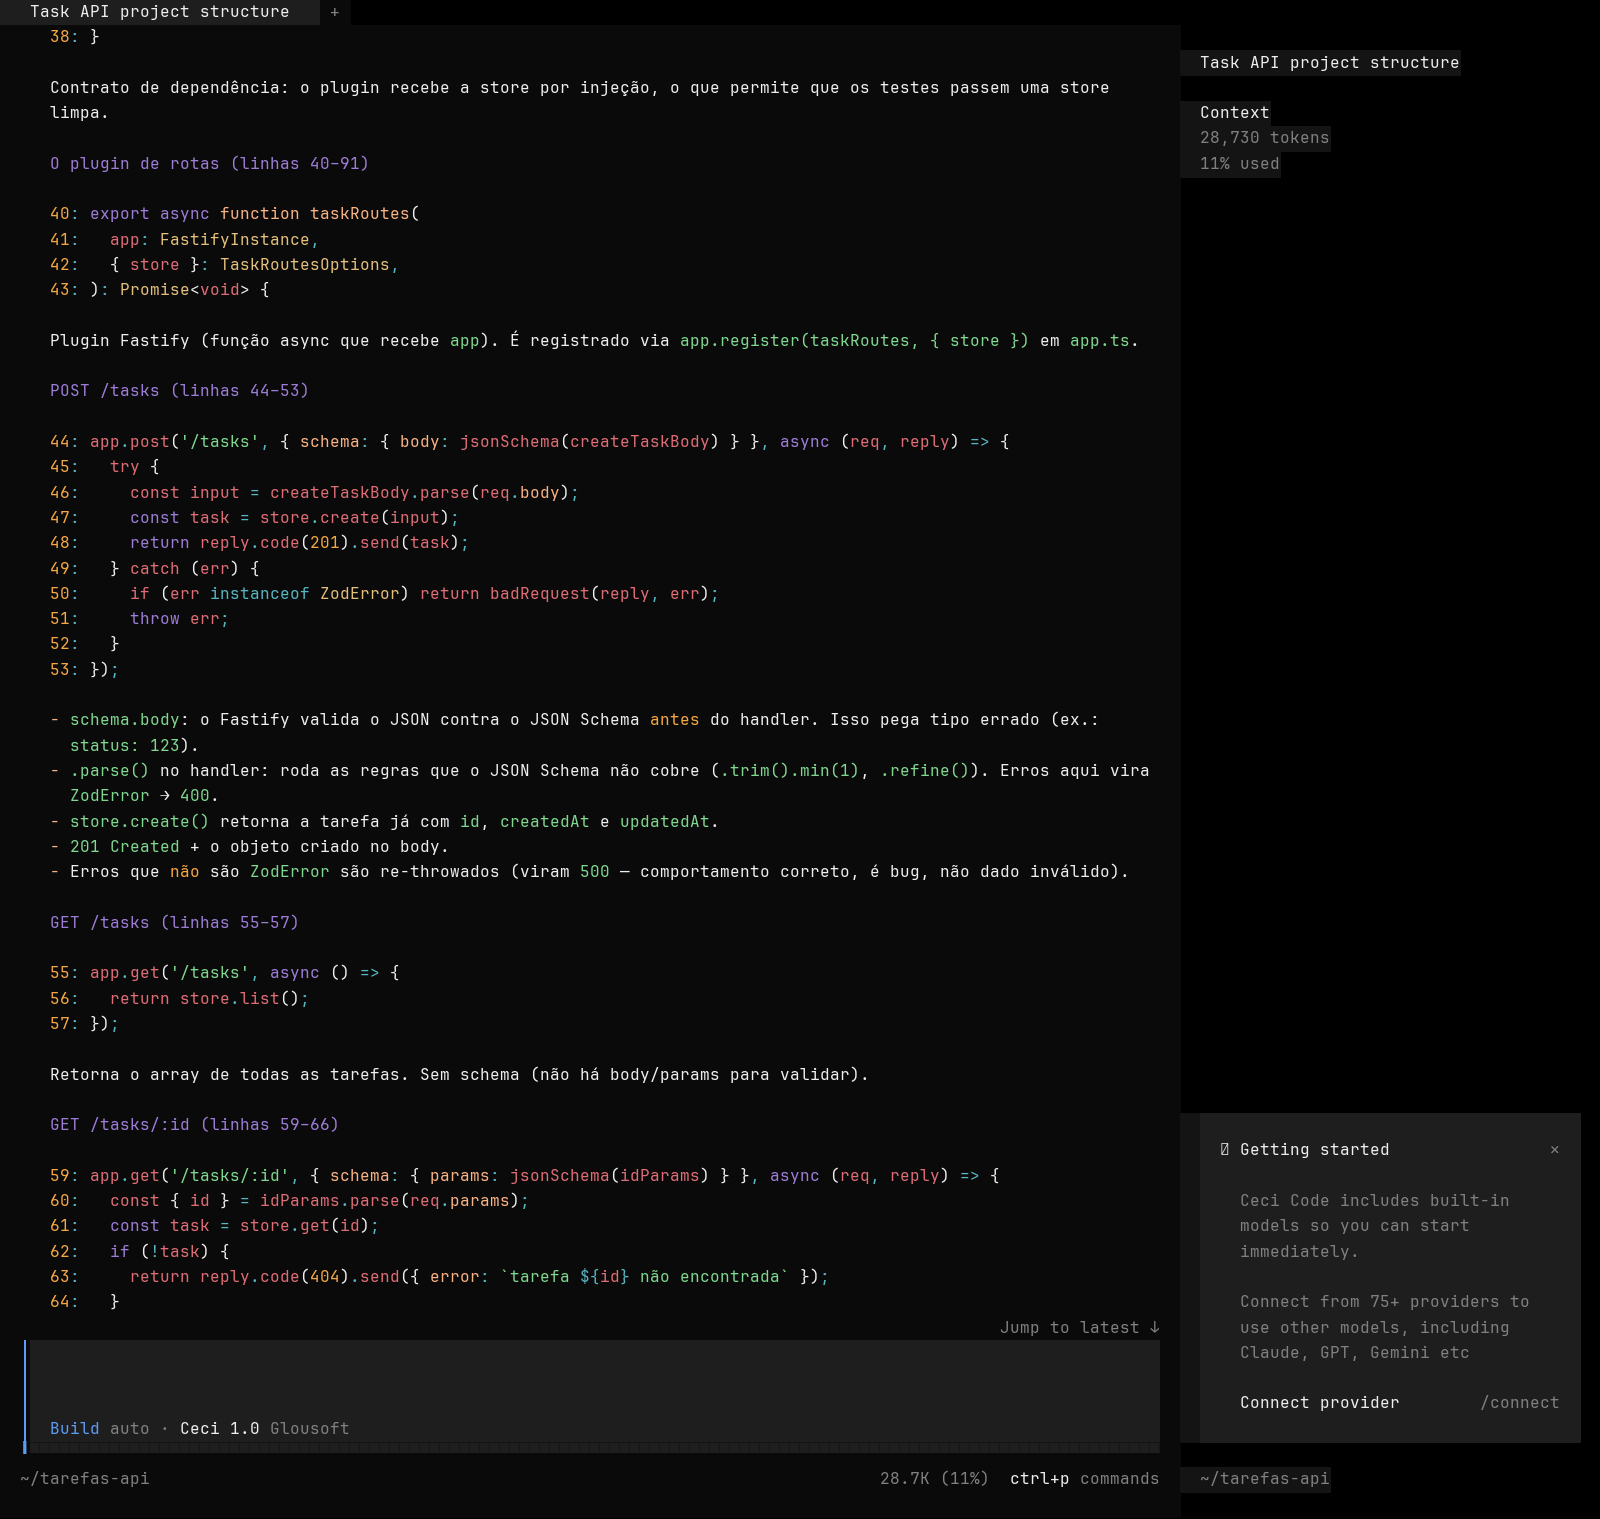Click the sentence starting Contrato de dependência

580,100
